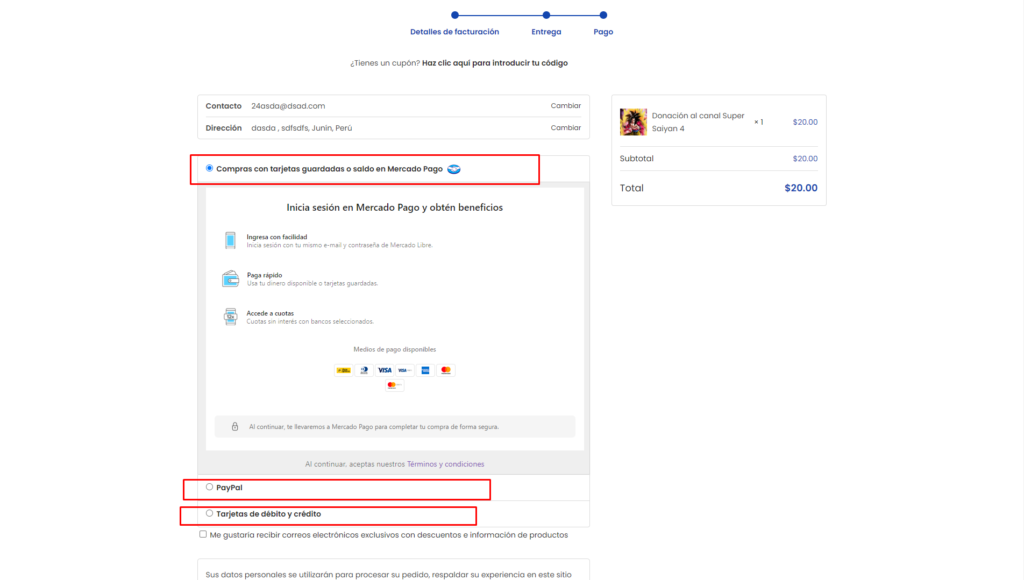The height and width of the screenshot is (580, 1024).
Task: Select PayPal as payment method
Action: tap(209, 487)
